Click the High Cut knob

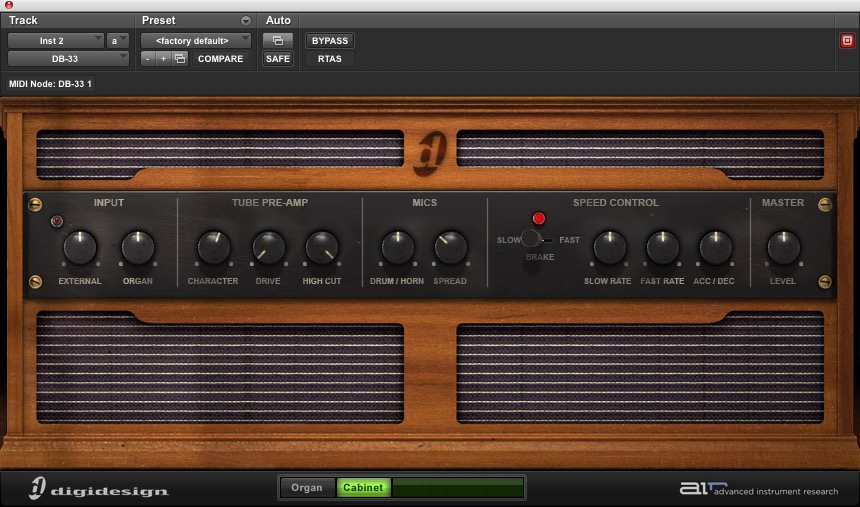point(322,247)
